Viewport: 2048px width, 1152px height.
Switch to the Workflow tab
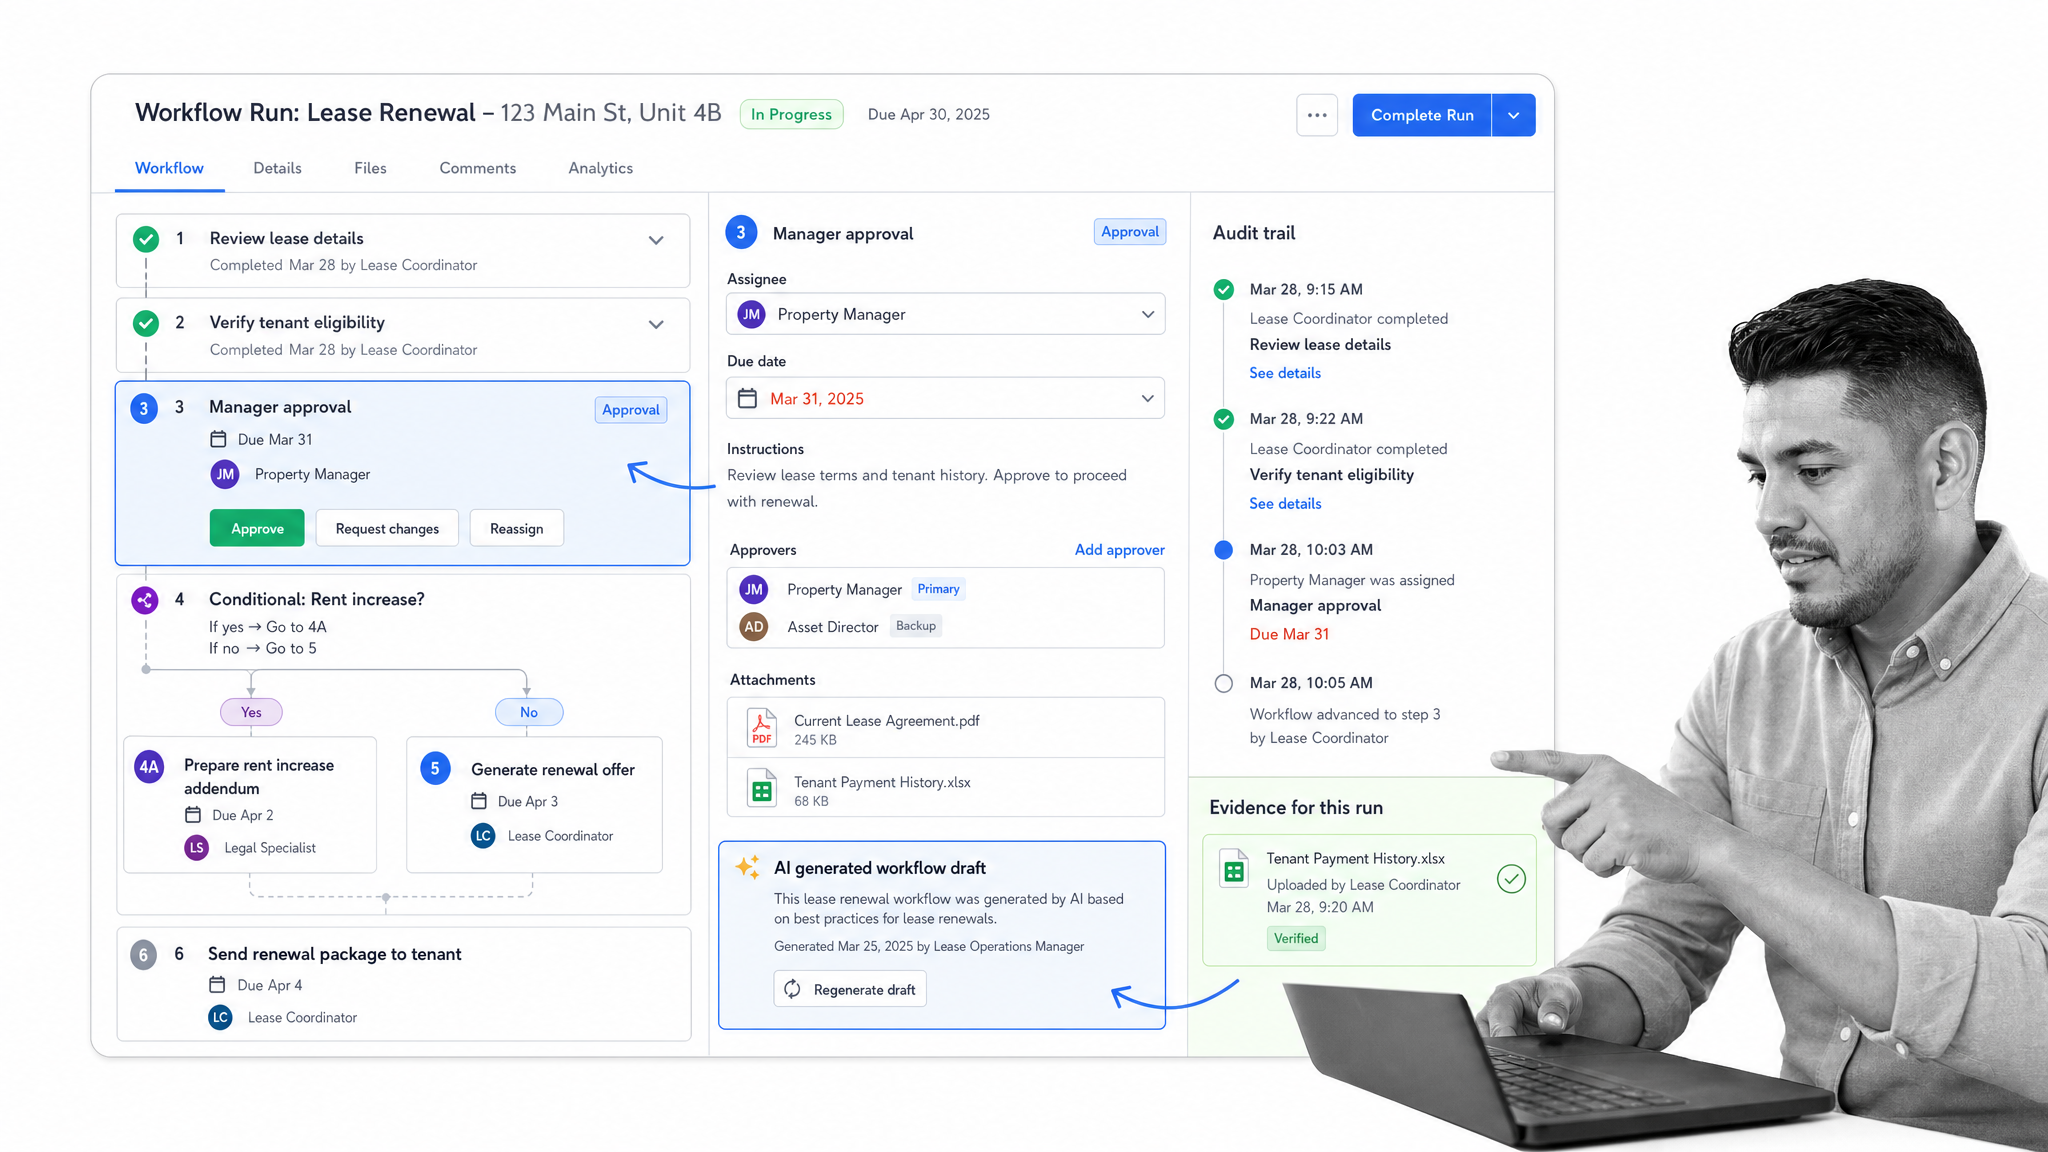point(169,168)
